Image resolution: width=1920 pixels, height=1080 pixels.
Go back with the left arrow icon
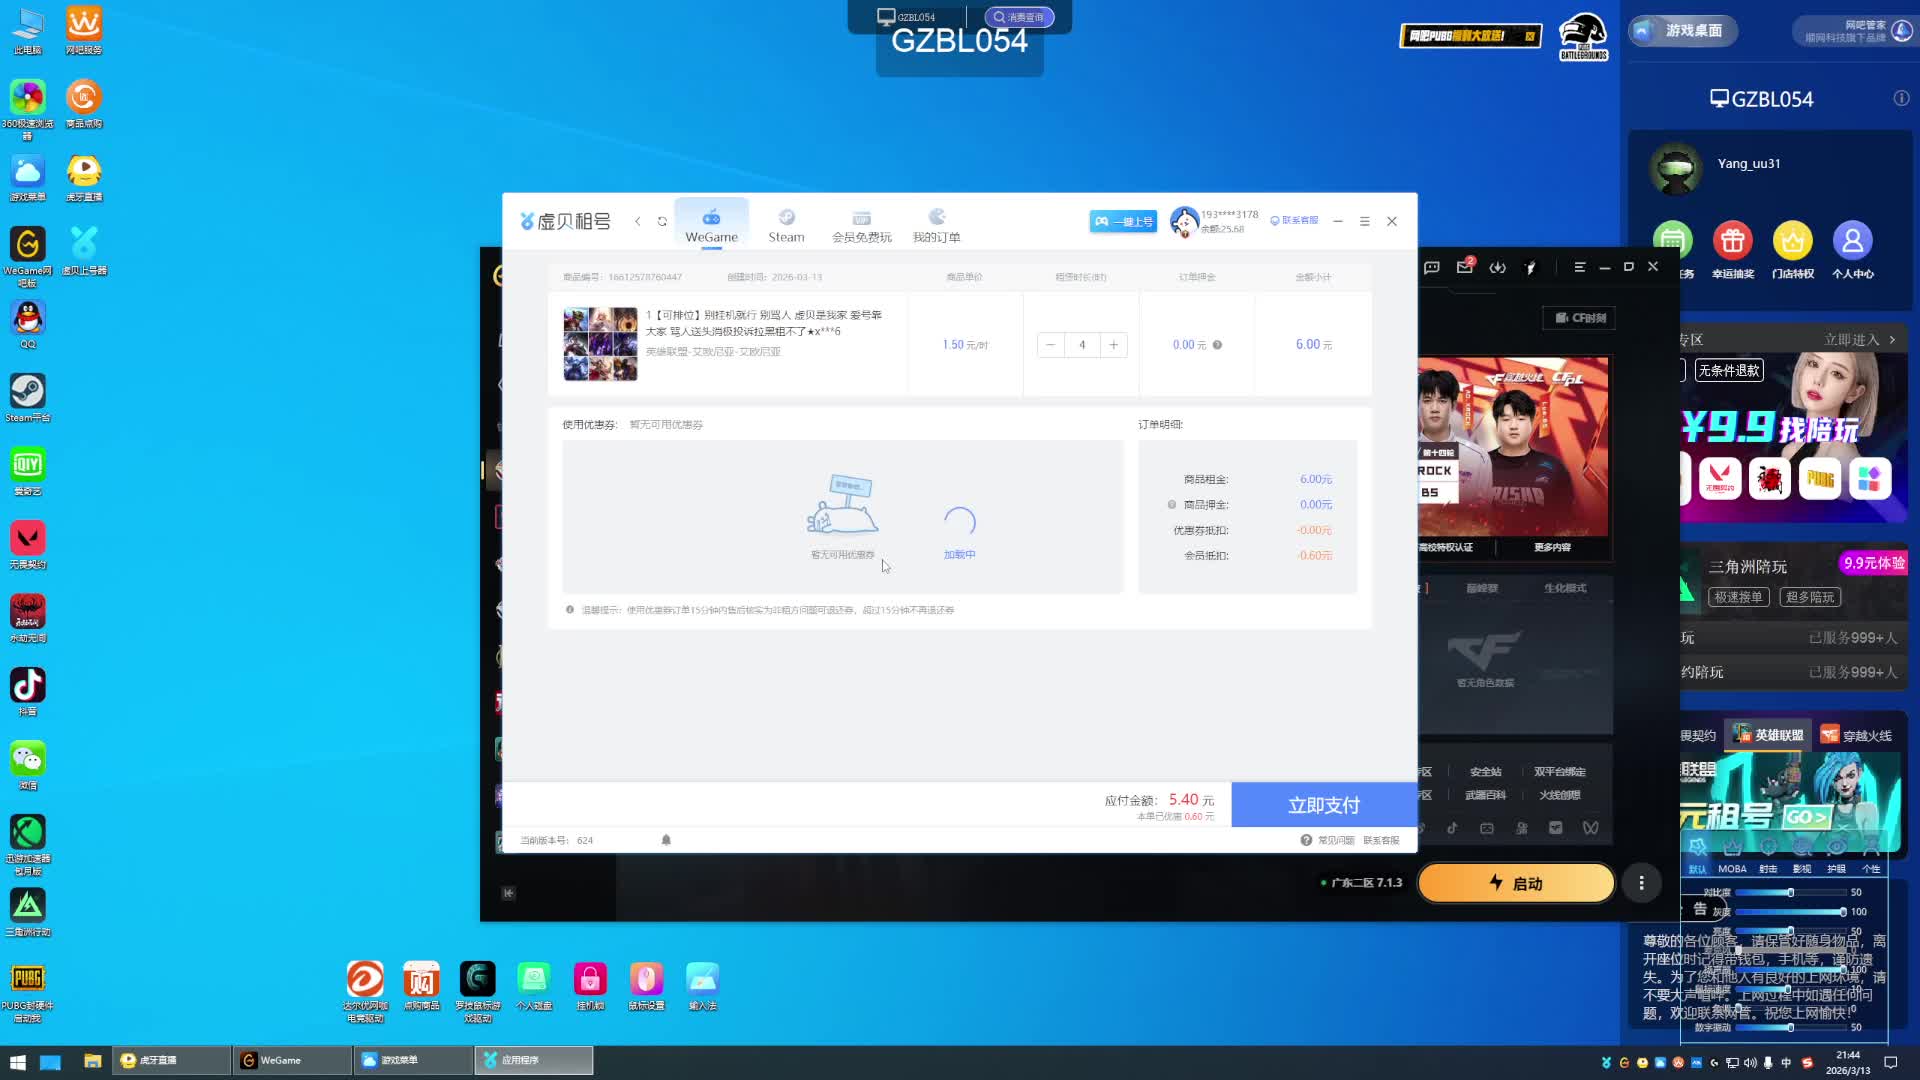pos(637,221)
